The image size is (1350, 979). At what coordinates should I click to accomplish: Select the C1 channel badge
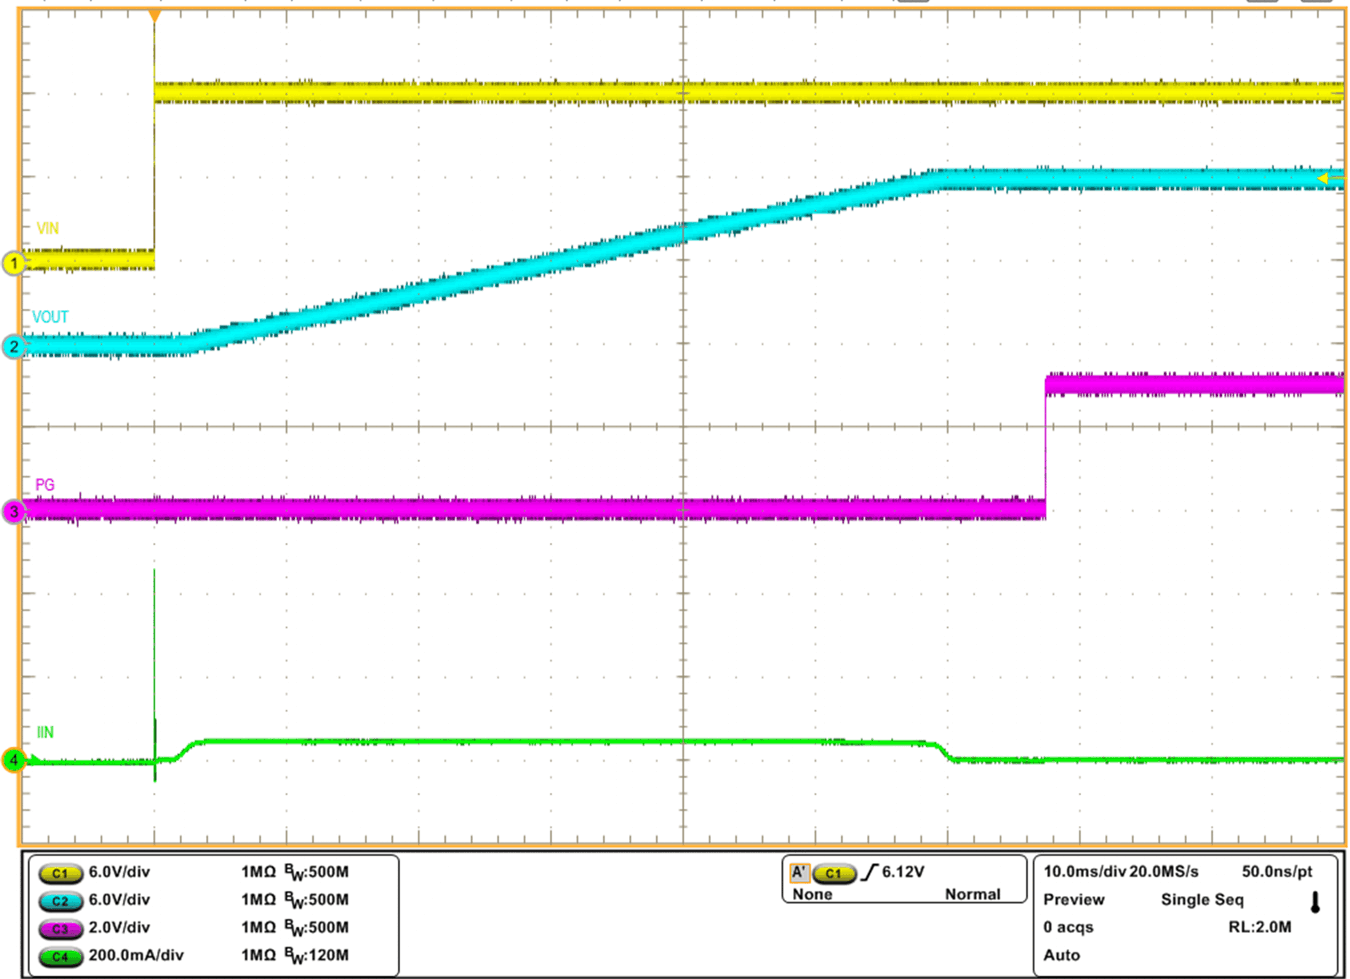click(60, 873)
